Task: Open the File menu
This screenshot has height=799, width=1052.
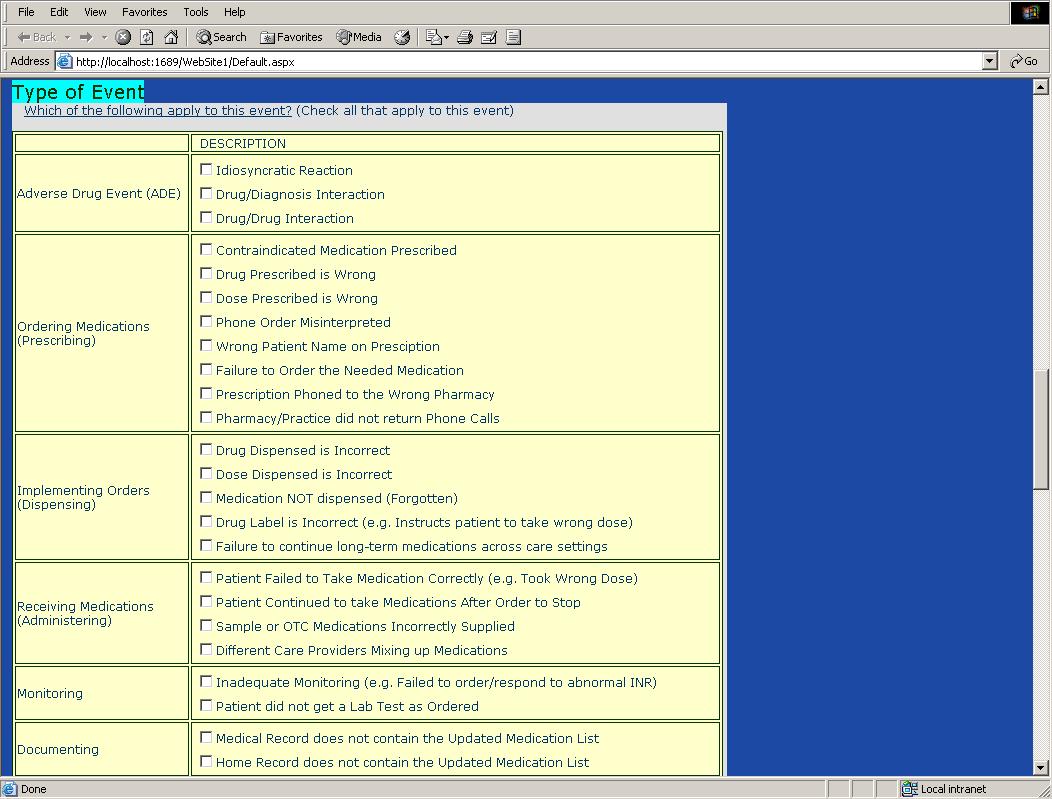Action: 26,12
